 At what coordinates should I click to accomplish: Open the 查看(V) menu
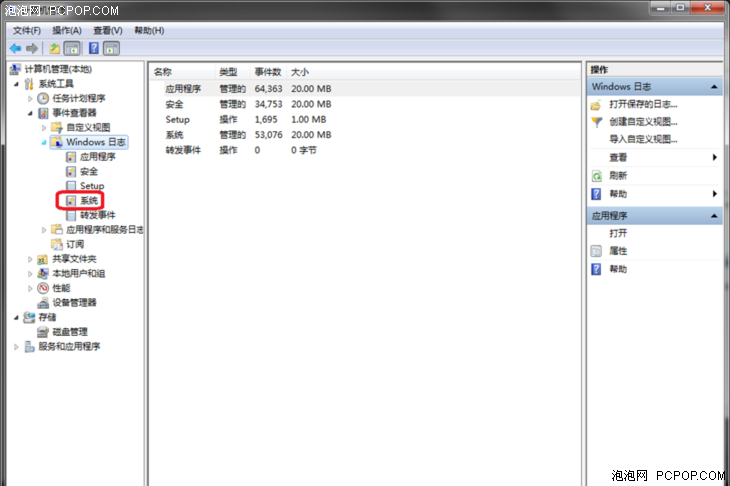pyautogui.click(x=108, y=31)
